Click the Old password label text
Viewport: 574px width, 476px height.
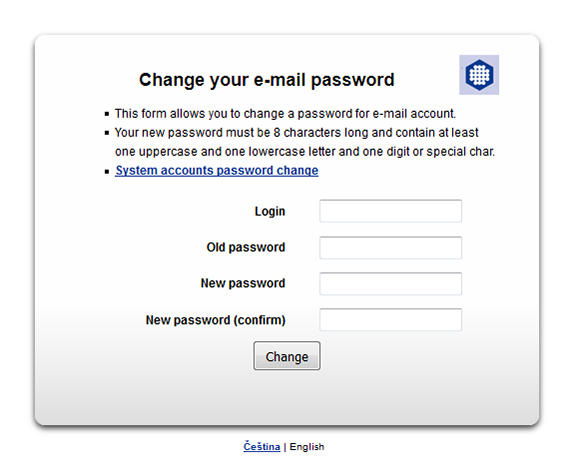pos(246,248)
